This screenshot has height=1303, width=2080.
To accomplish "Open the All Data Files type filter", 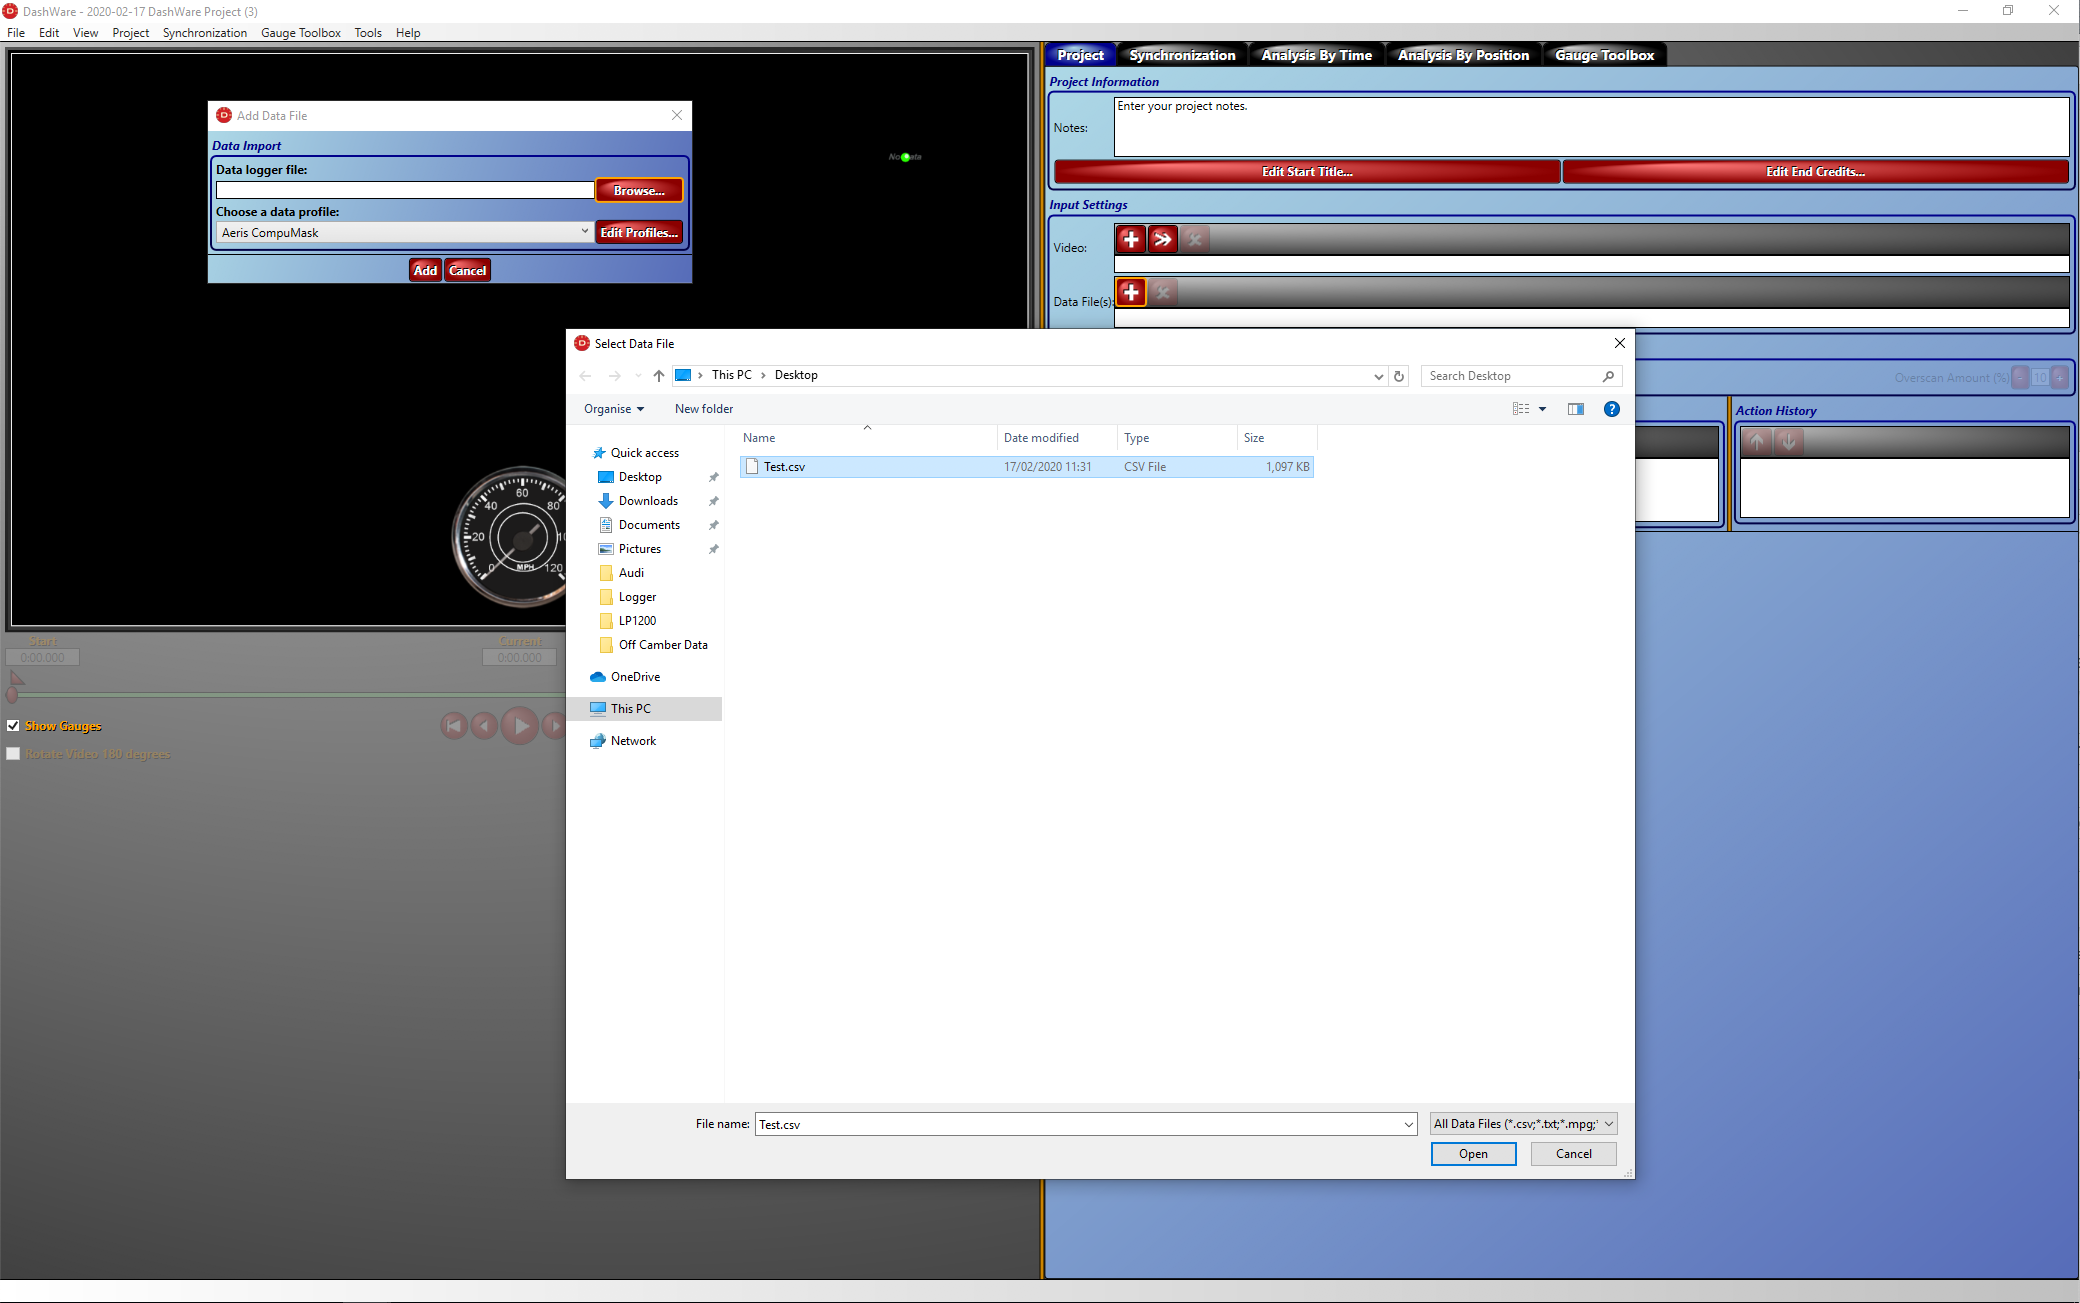I will 1524,1124.
